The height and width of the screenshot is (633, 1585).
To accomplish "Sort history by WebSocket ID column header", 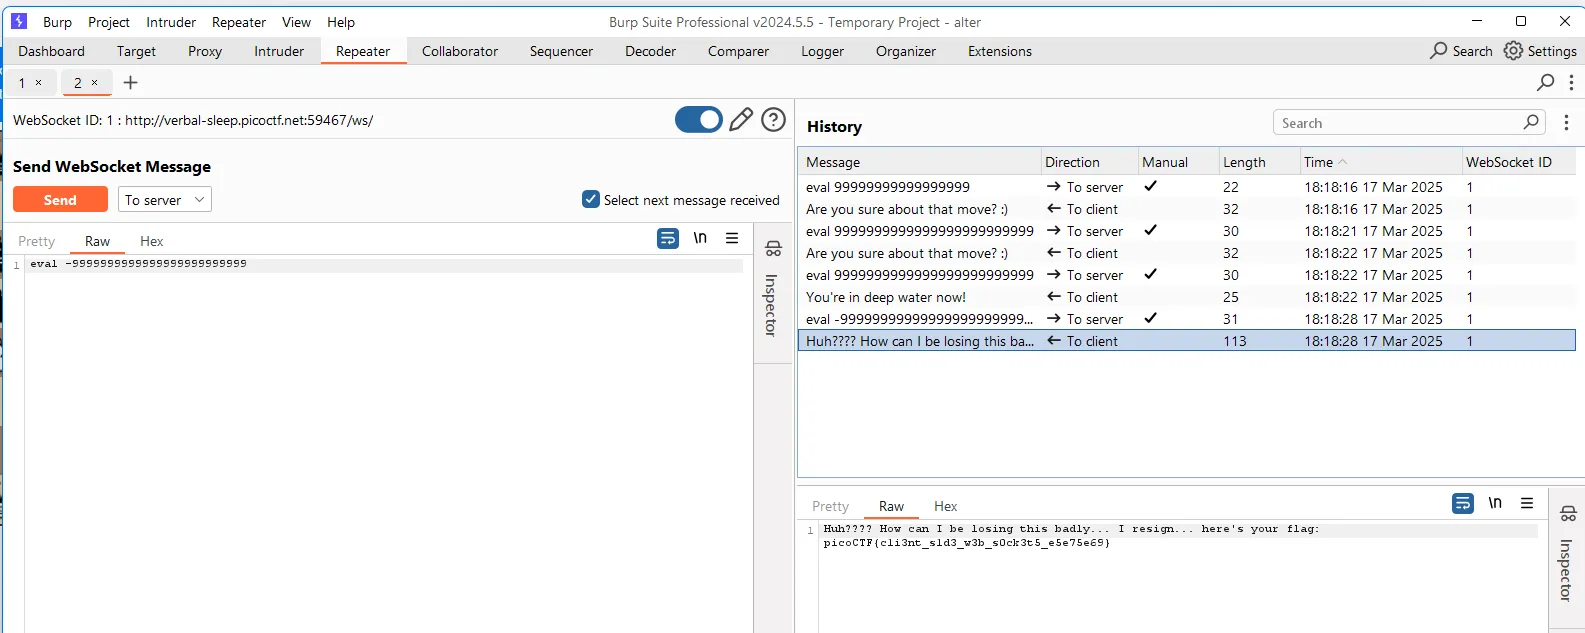I will [x=1518, y=162].
